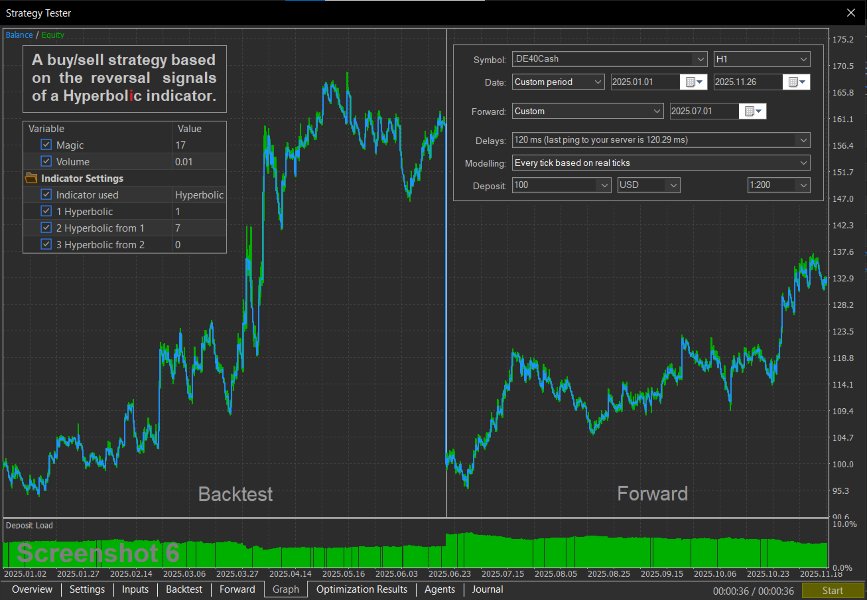Image resolution: width=867 pixels, height=600 pixels.
Task: Toggle the Indicator used checkbox
Action: (46, 195)
